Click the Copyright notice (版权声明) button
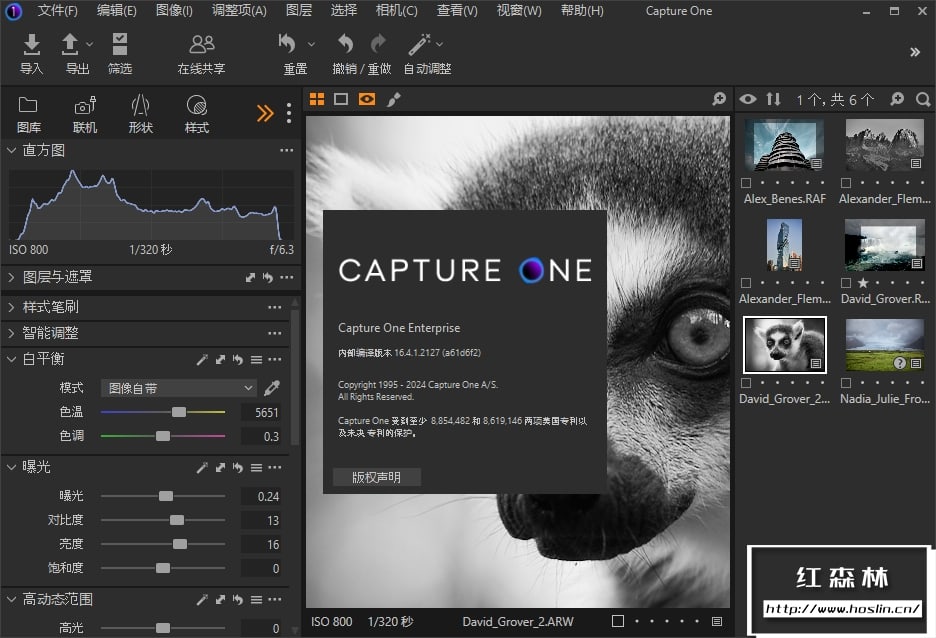 (x=376, y=477)
